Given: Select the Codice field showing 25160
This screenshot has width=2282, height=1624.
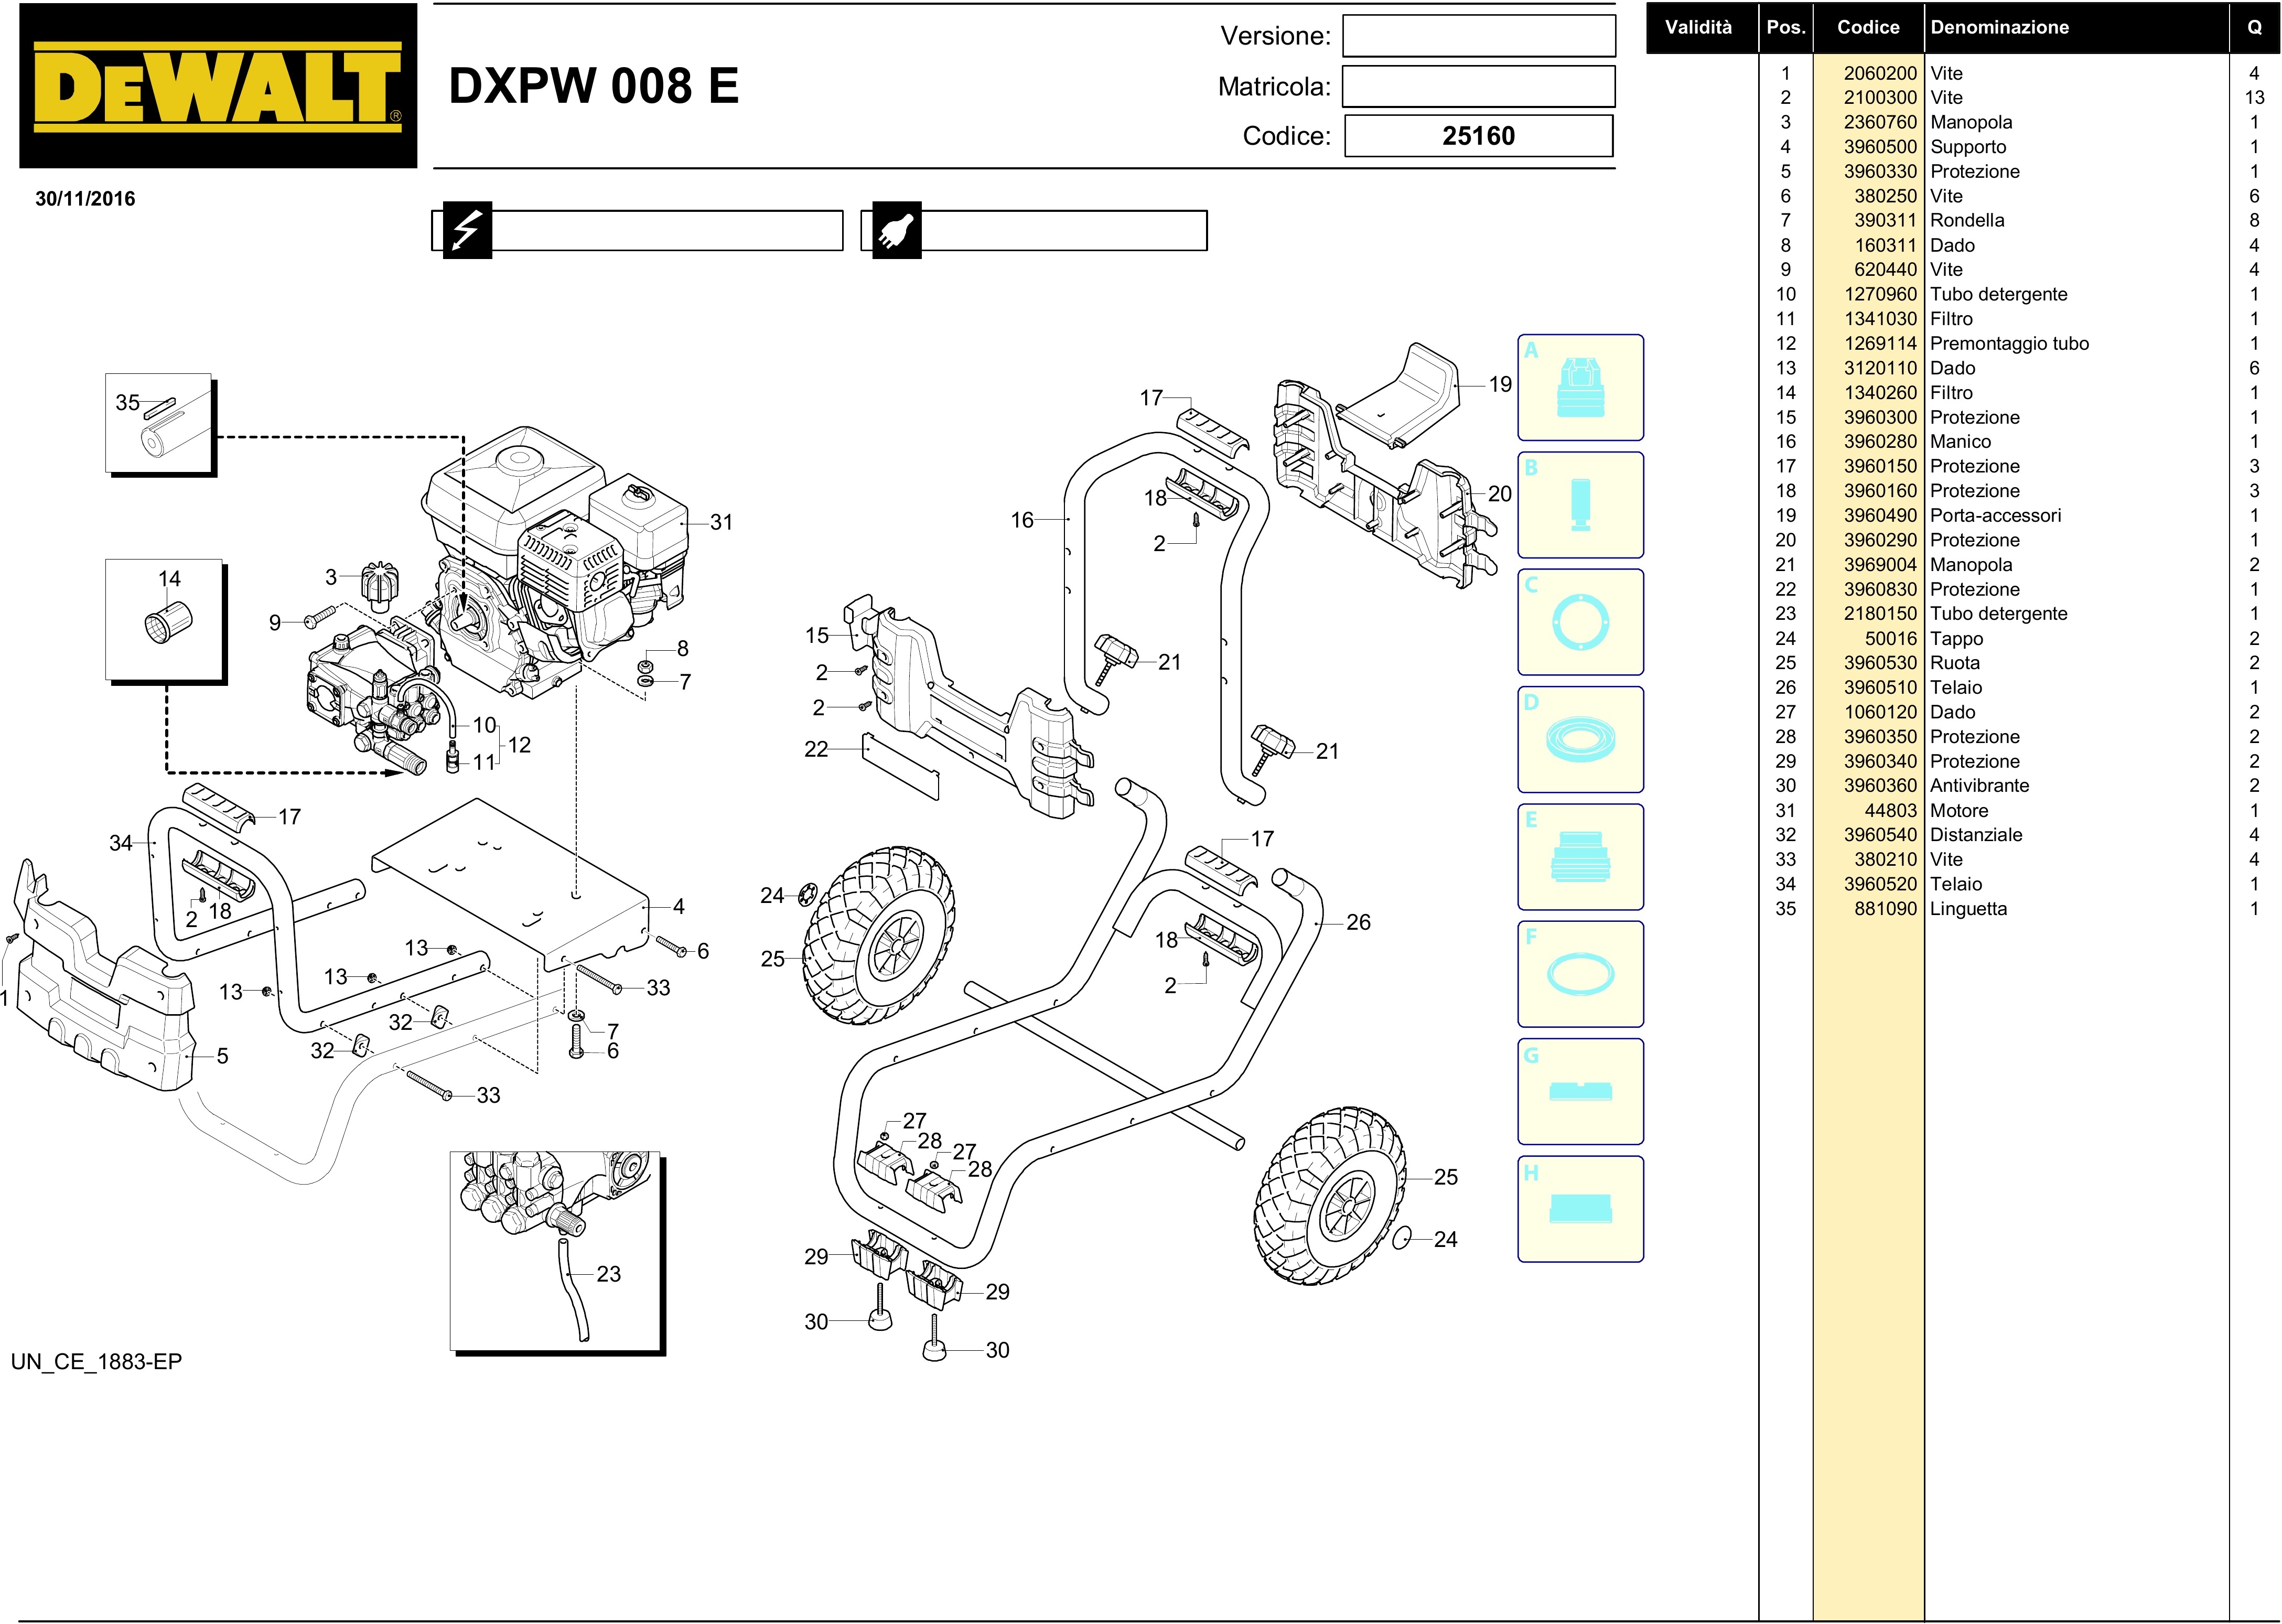Looking at the screenshot, I should click(1478, 136).
